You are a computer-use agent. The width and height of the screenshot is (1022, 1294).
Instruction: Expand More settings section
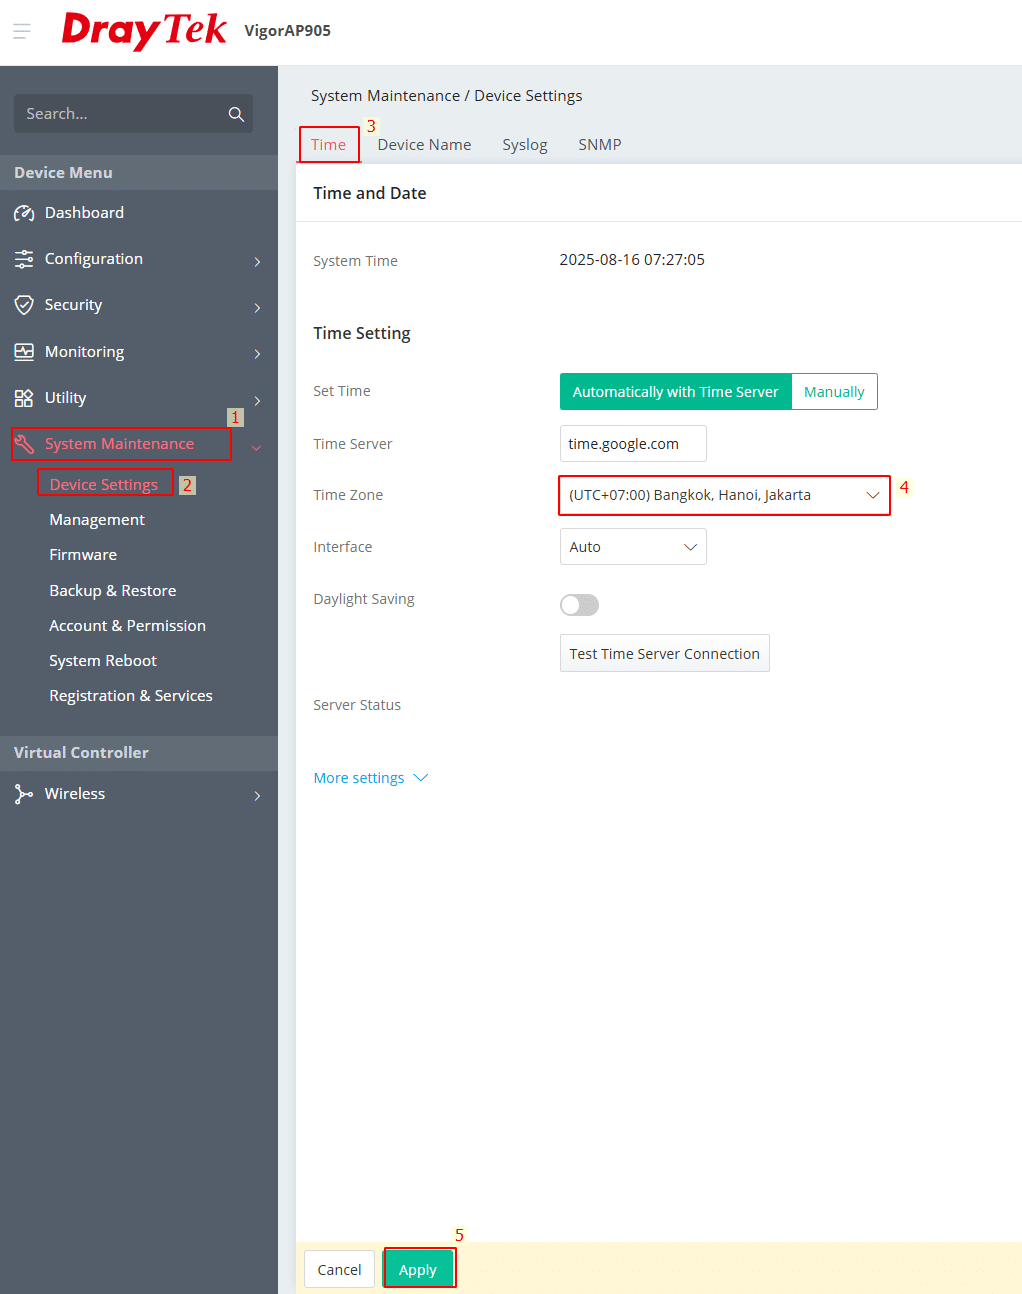tap(370, 778)
